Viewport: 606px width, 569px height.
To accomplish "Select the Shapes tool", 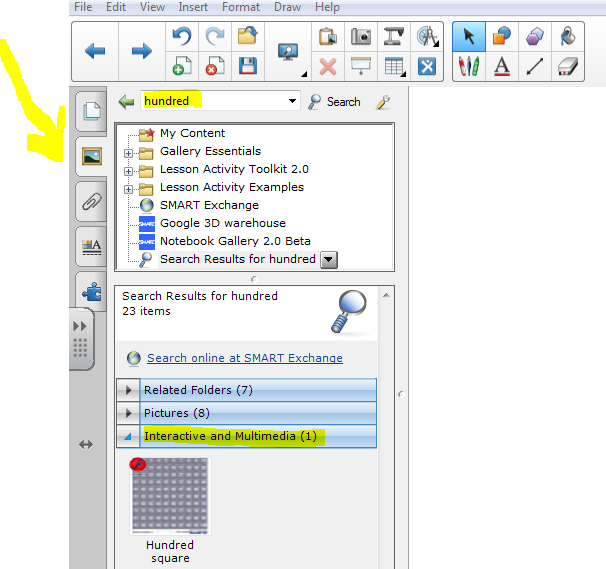I will click(502, 36).
